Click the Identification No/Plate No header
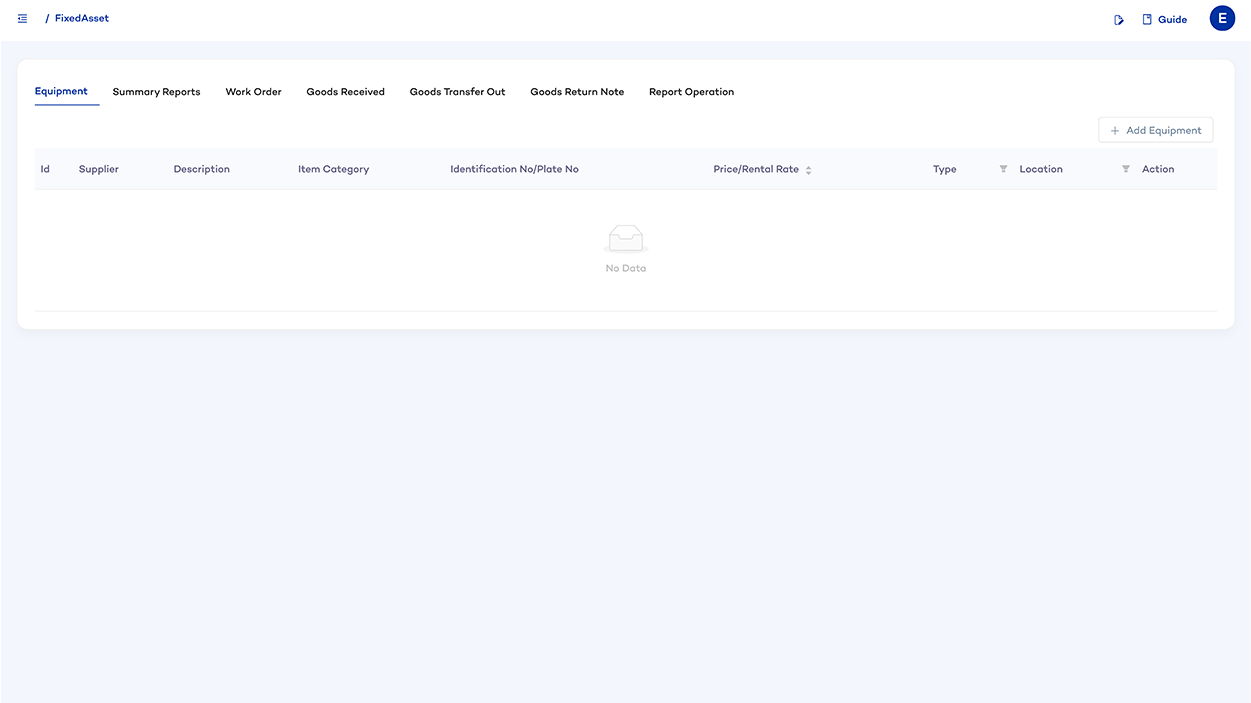 [x=514, y=169]
